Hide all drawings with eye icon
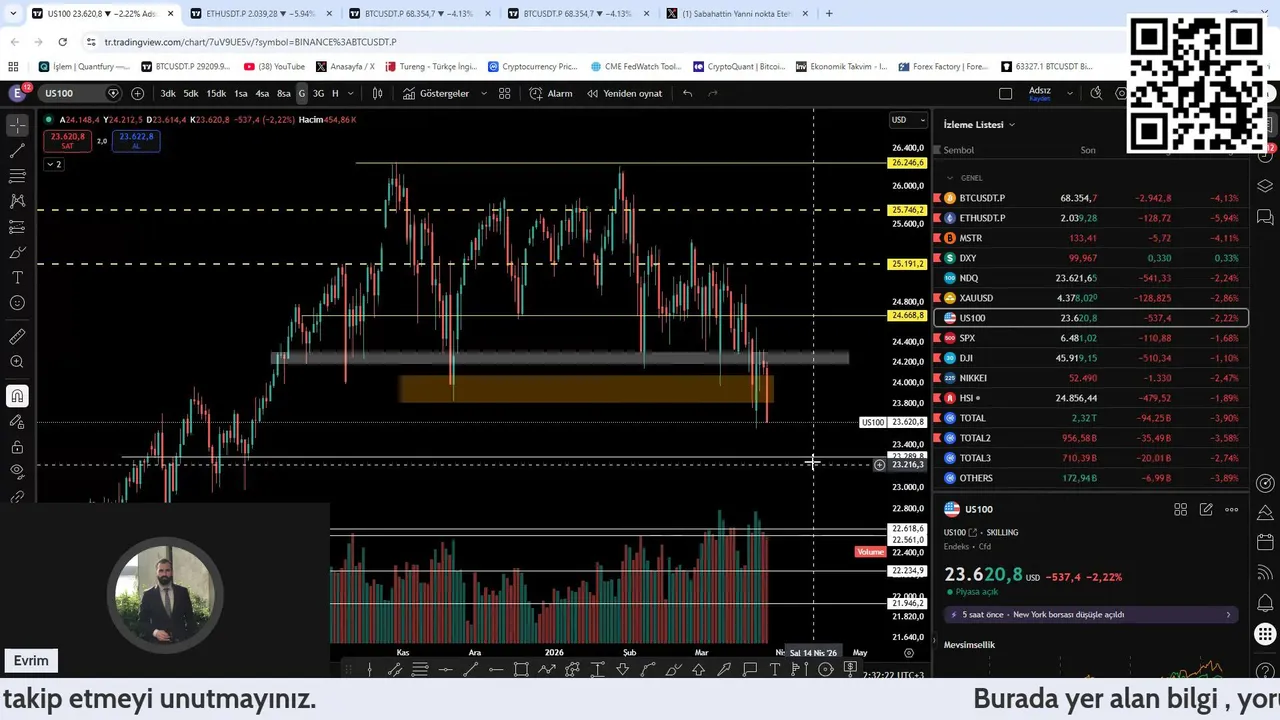1280x720 pixels. click(17, 472)
